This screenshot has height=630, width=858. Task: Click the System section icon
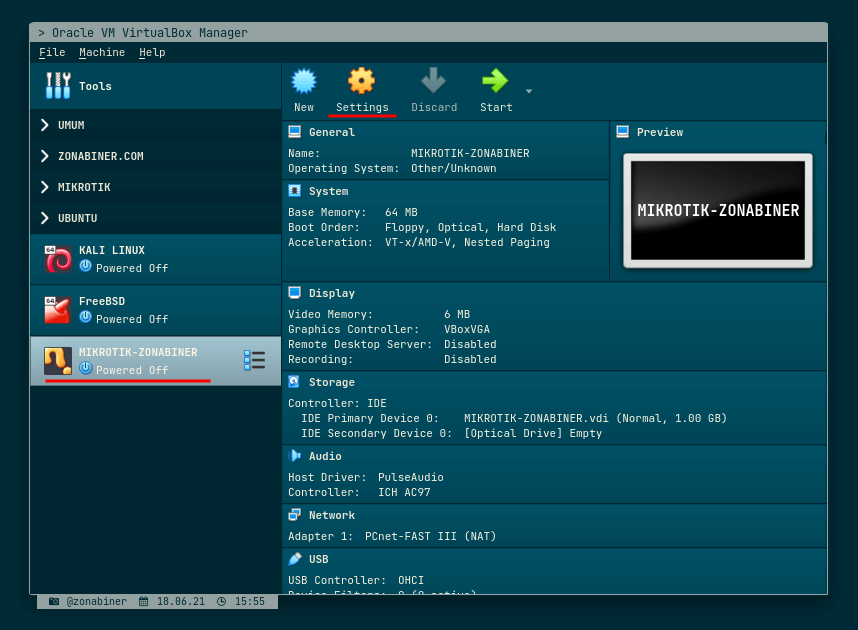point(294,191)
